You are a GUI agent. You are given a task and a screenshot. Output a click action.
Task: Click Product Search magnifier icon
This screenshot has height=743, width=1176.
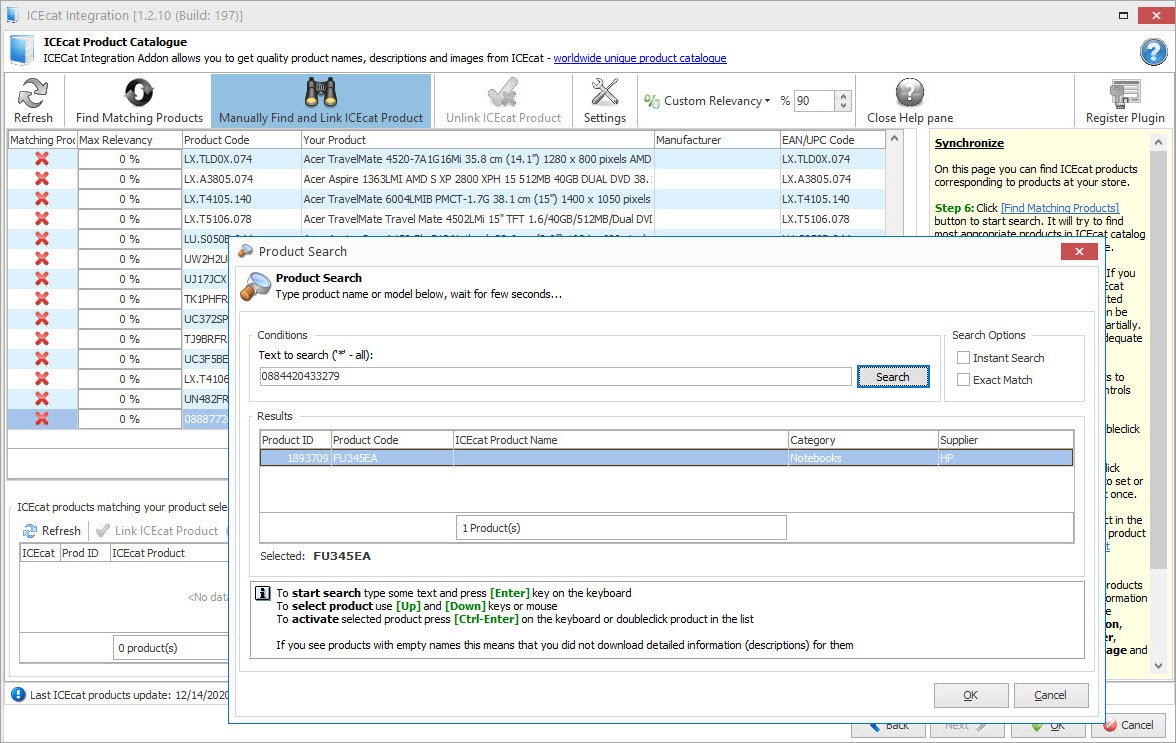[x=255, y=286]
